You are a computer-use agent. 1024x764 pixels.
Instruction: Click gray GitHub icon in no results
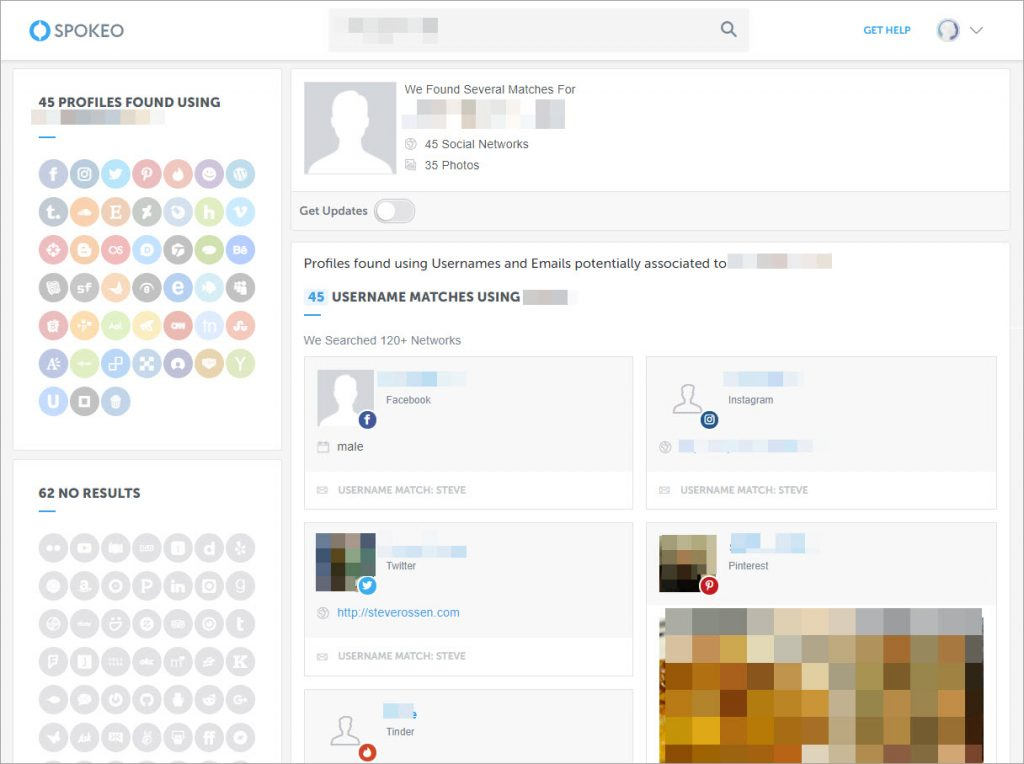(x=147, y=699)
